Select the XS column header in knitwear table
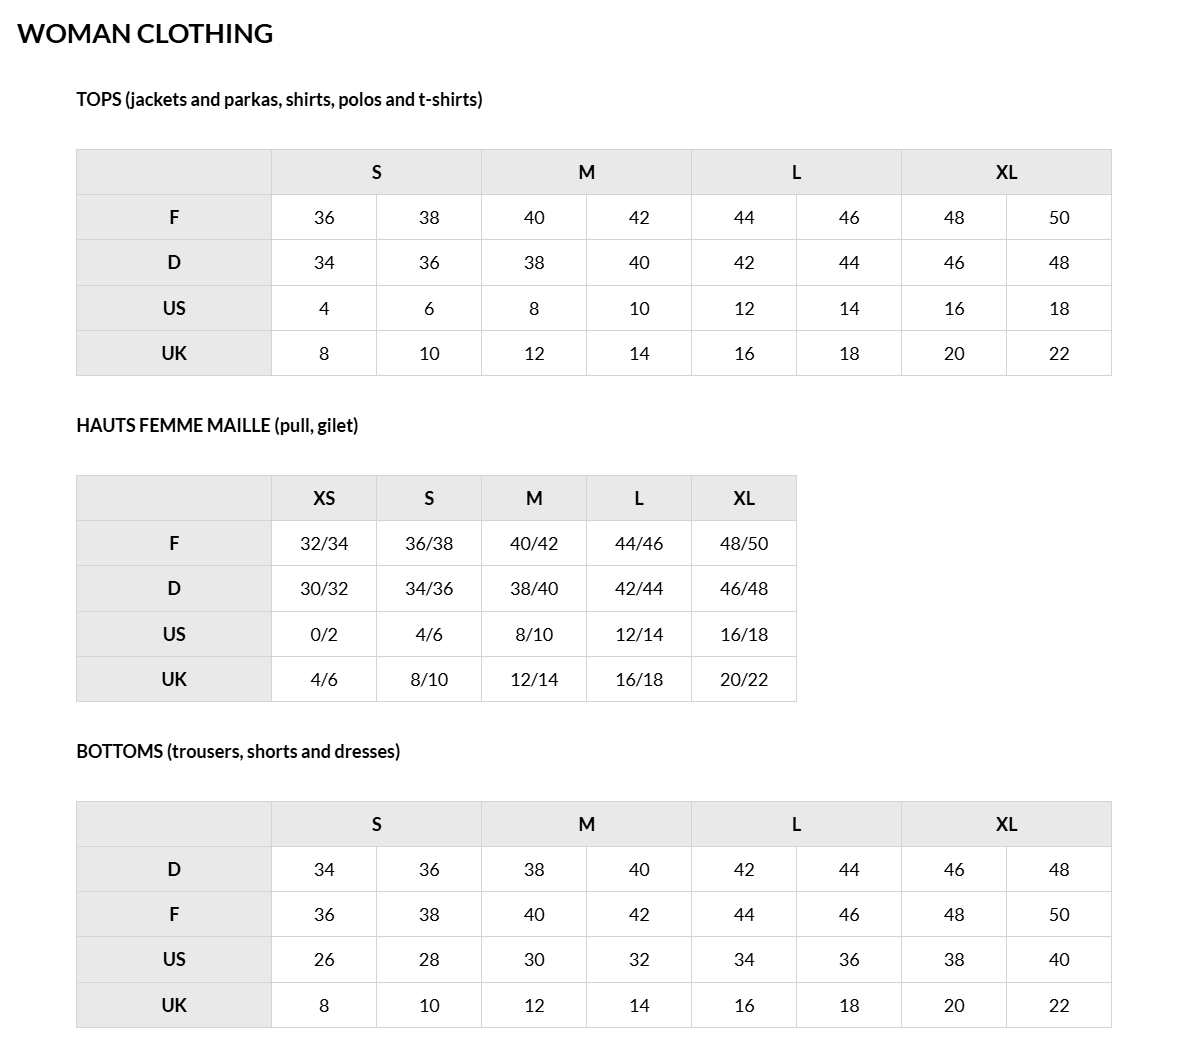The height and width of the screenshot is (1062, 1197). (x=324, y=498)
